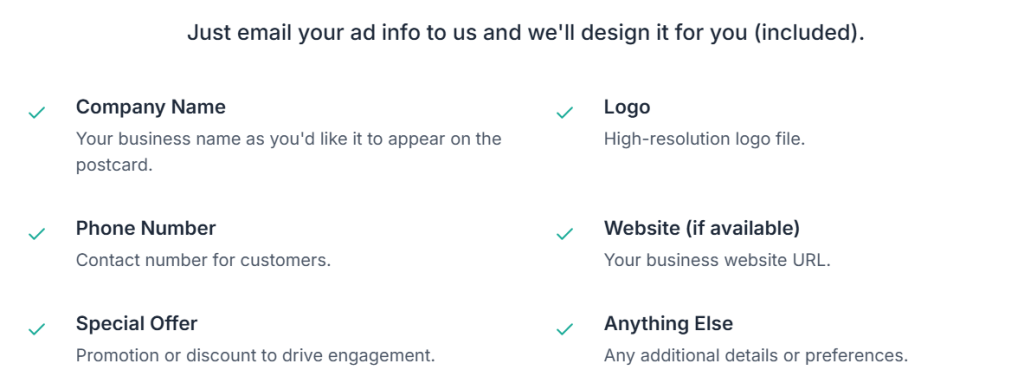Click the 'Your business name as you'd like' description
The image size is (1024, 383).
coord(289,152)
